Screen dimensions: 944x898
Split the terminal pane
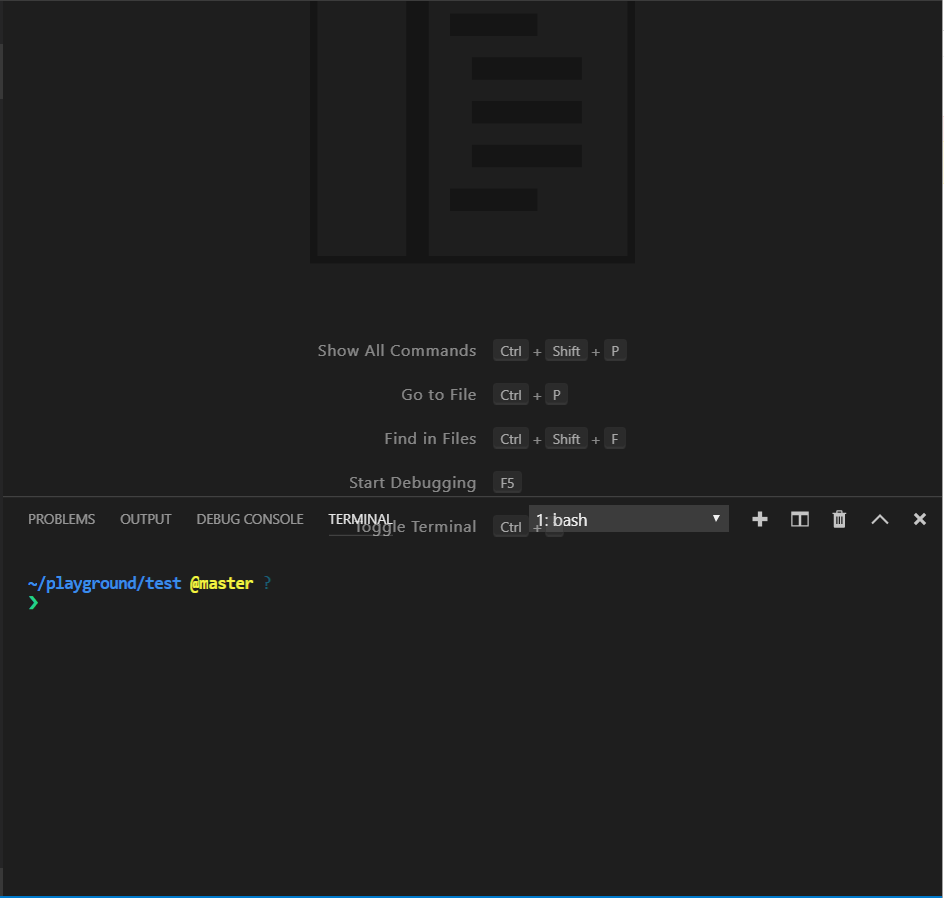point(800,519)
